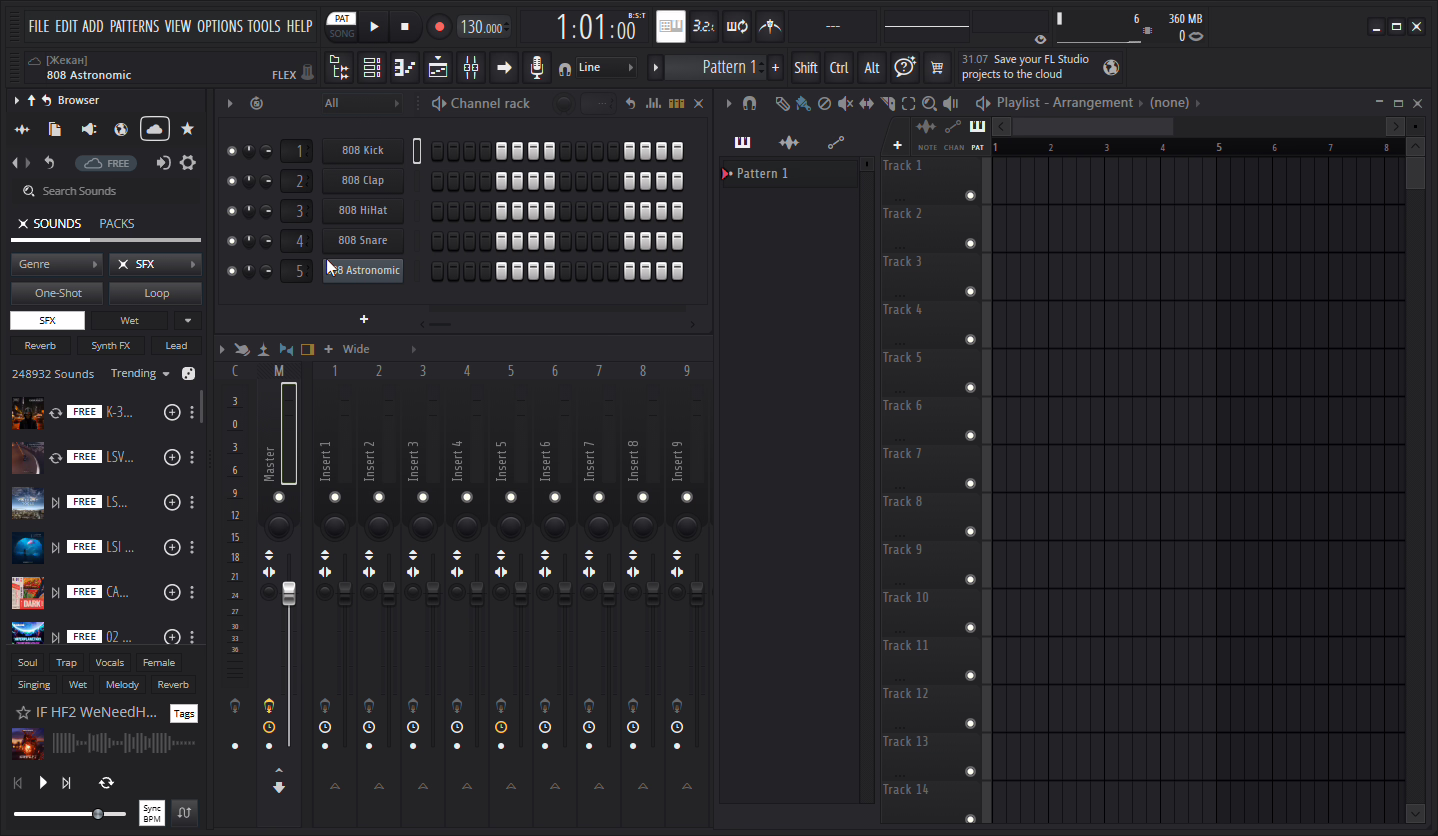Enable the typing keyboard to piano icon
This screenshot has width=1438, height=836.
[x=671, y=26]
